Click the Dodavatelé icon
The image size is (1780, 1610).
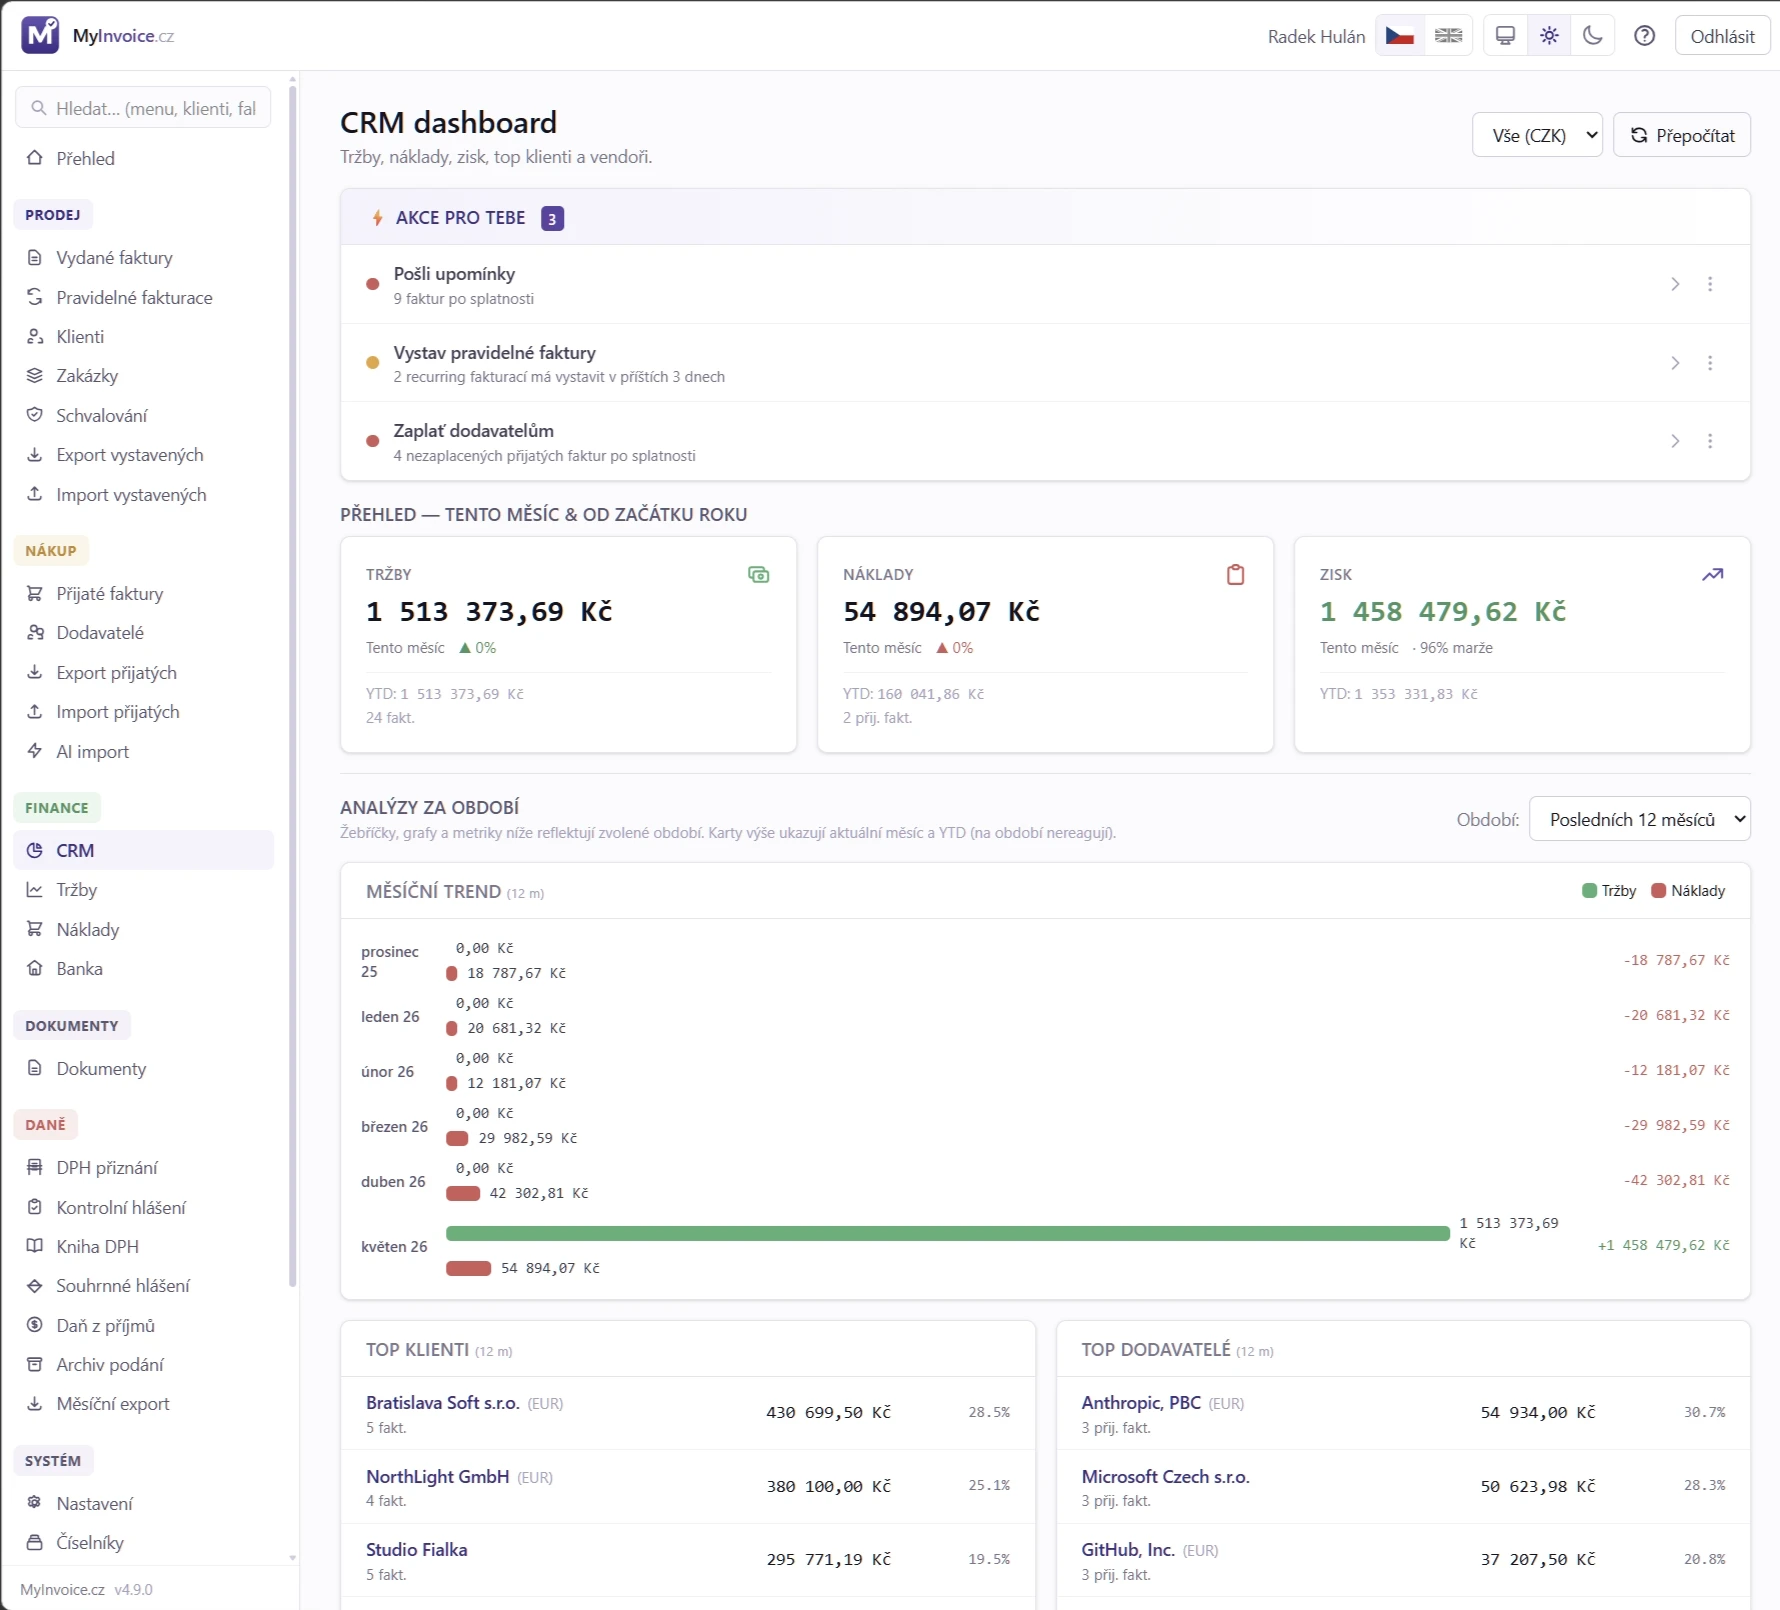(35, 633)
